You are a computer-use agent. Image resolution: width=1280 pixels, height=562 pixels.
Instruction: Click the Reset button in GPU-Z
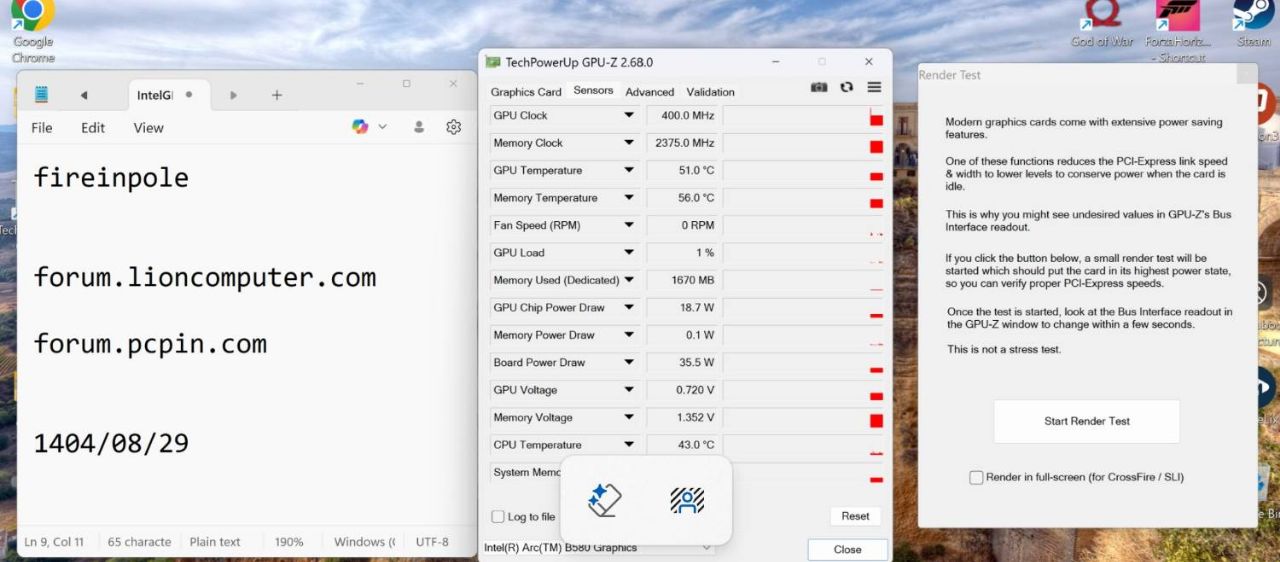[x=855, y=516]
